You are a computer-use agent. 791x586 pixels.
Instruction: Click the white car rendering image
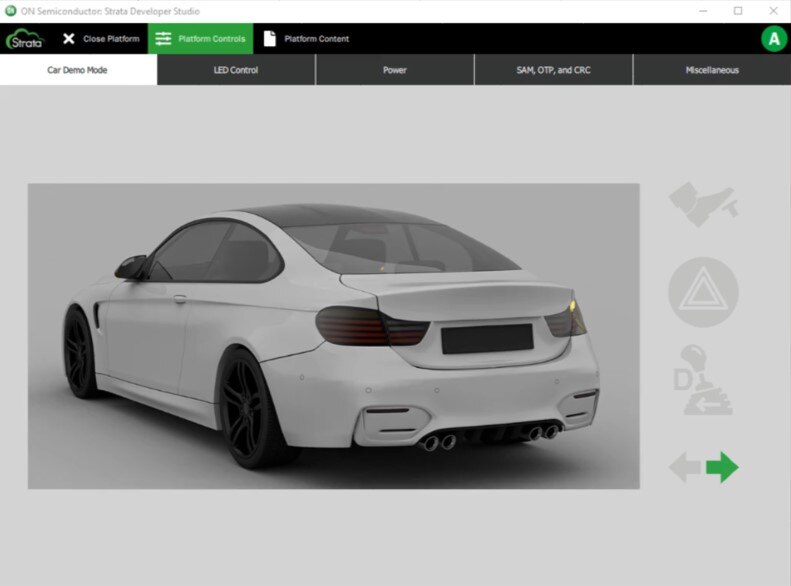coord(333,336)
